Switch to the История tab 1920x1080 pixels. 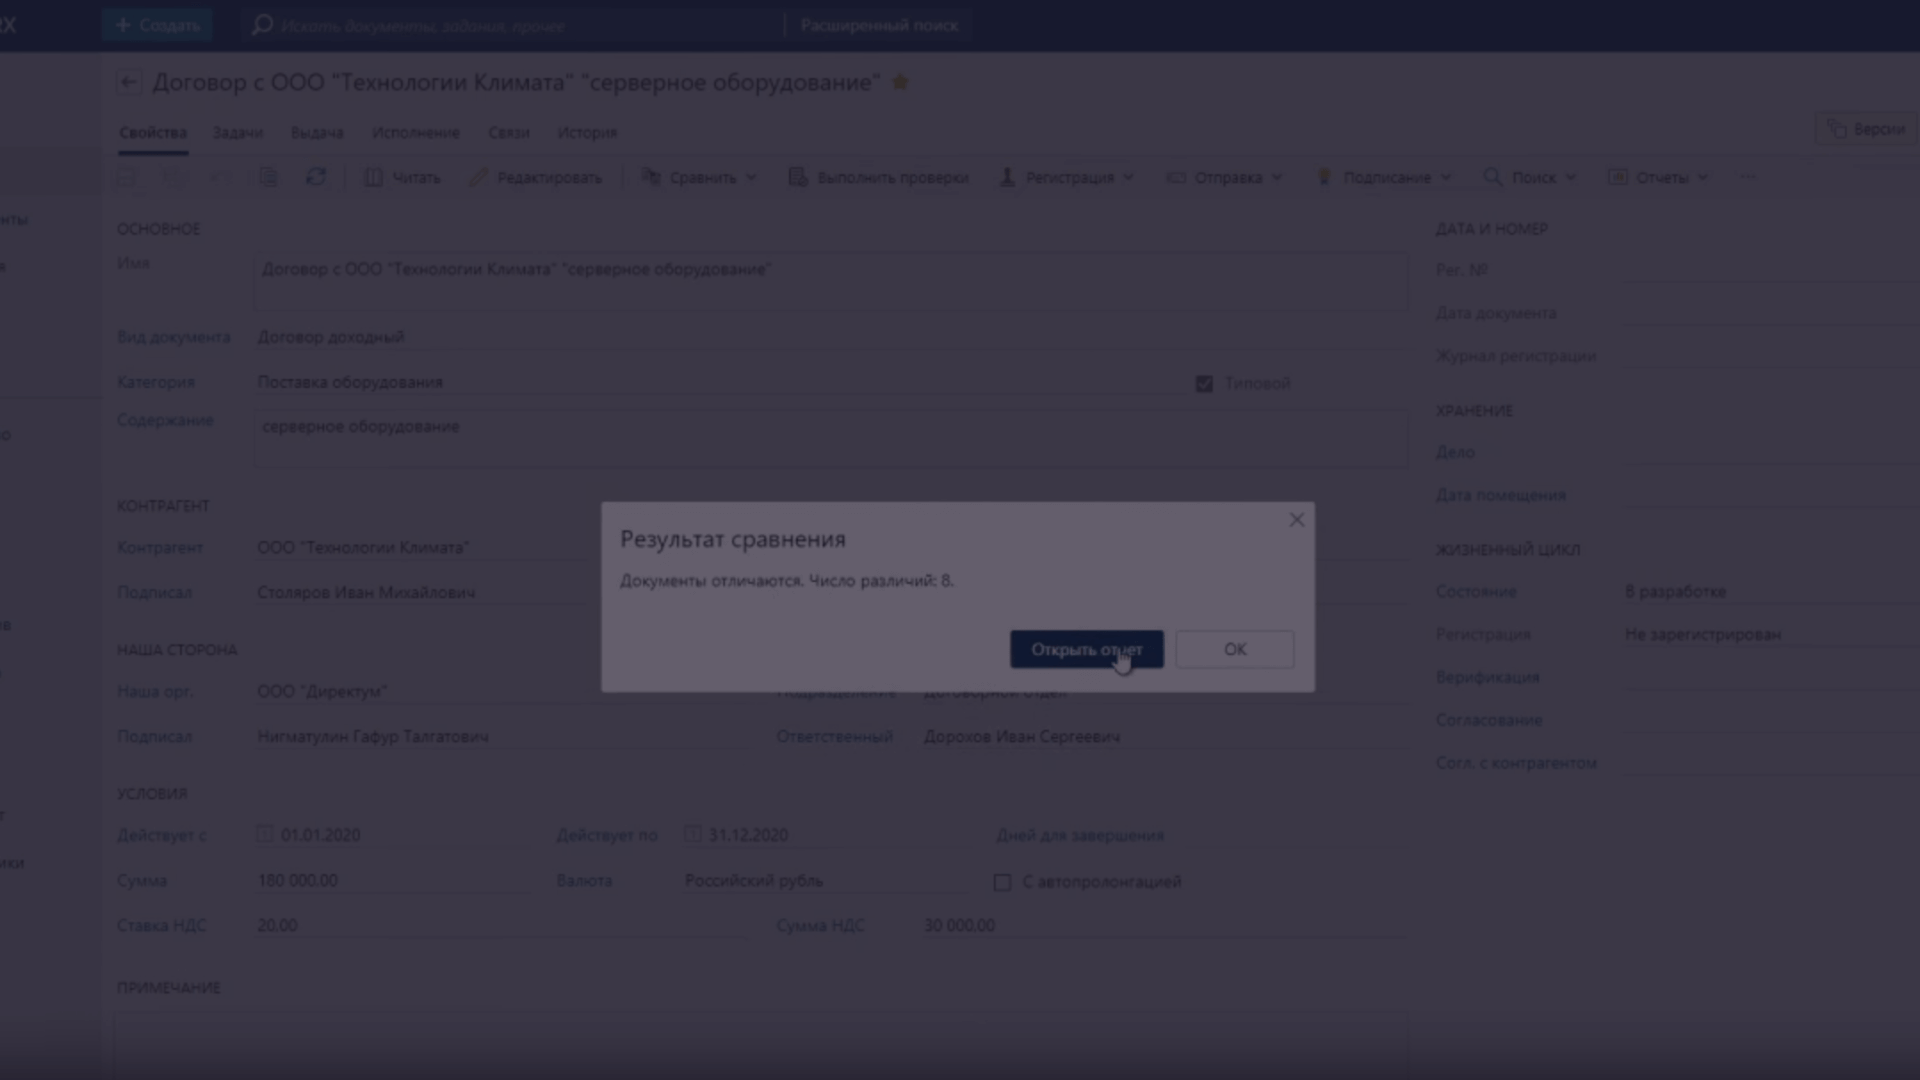coord(587,133)
